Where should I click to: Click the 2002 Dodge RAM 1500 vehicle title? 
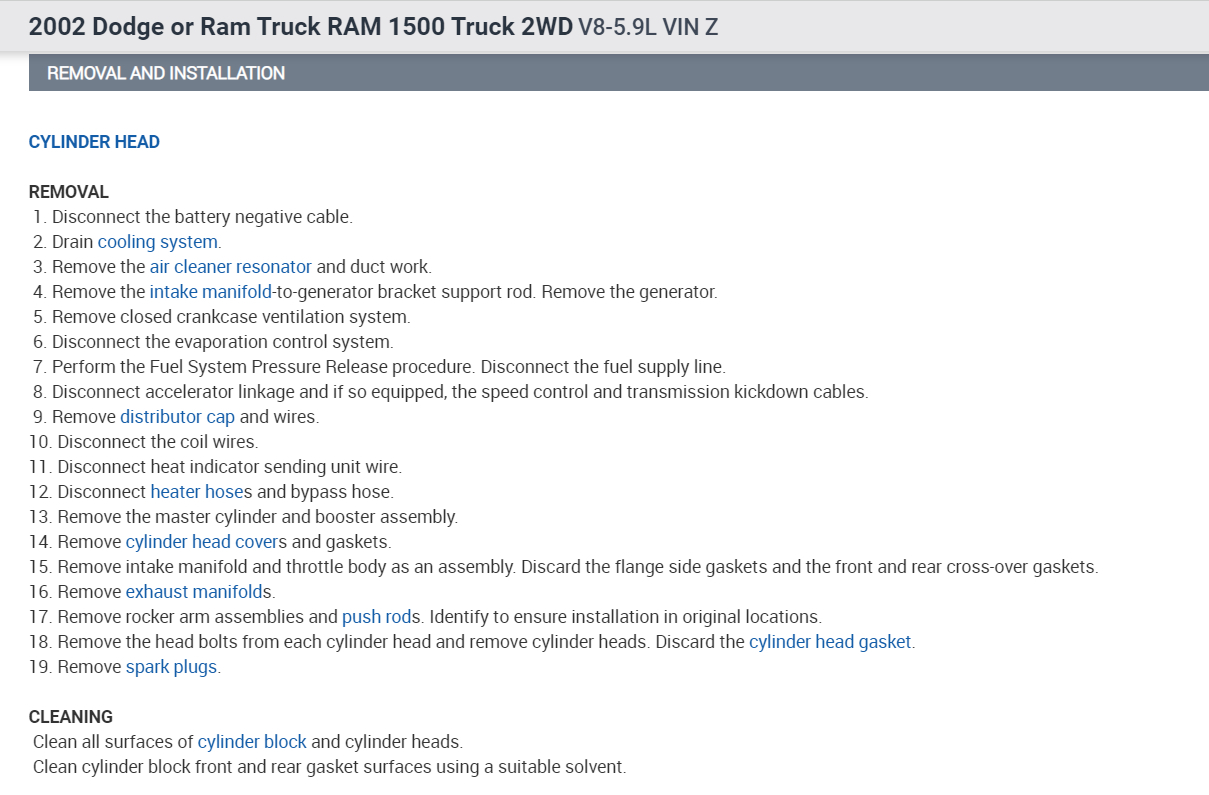click(x=300, y=27)
